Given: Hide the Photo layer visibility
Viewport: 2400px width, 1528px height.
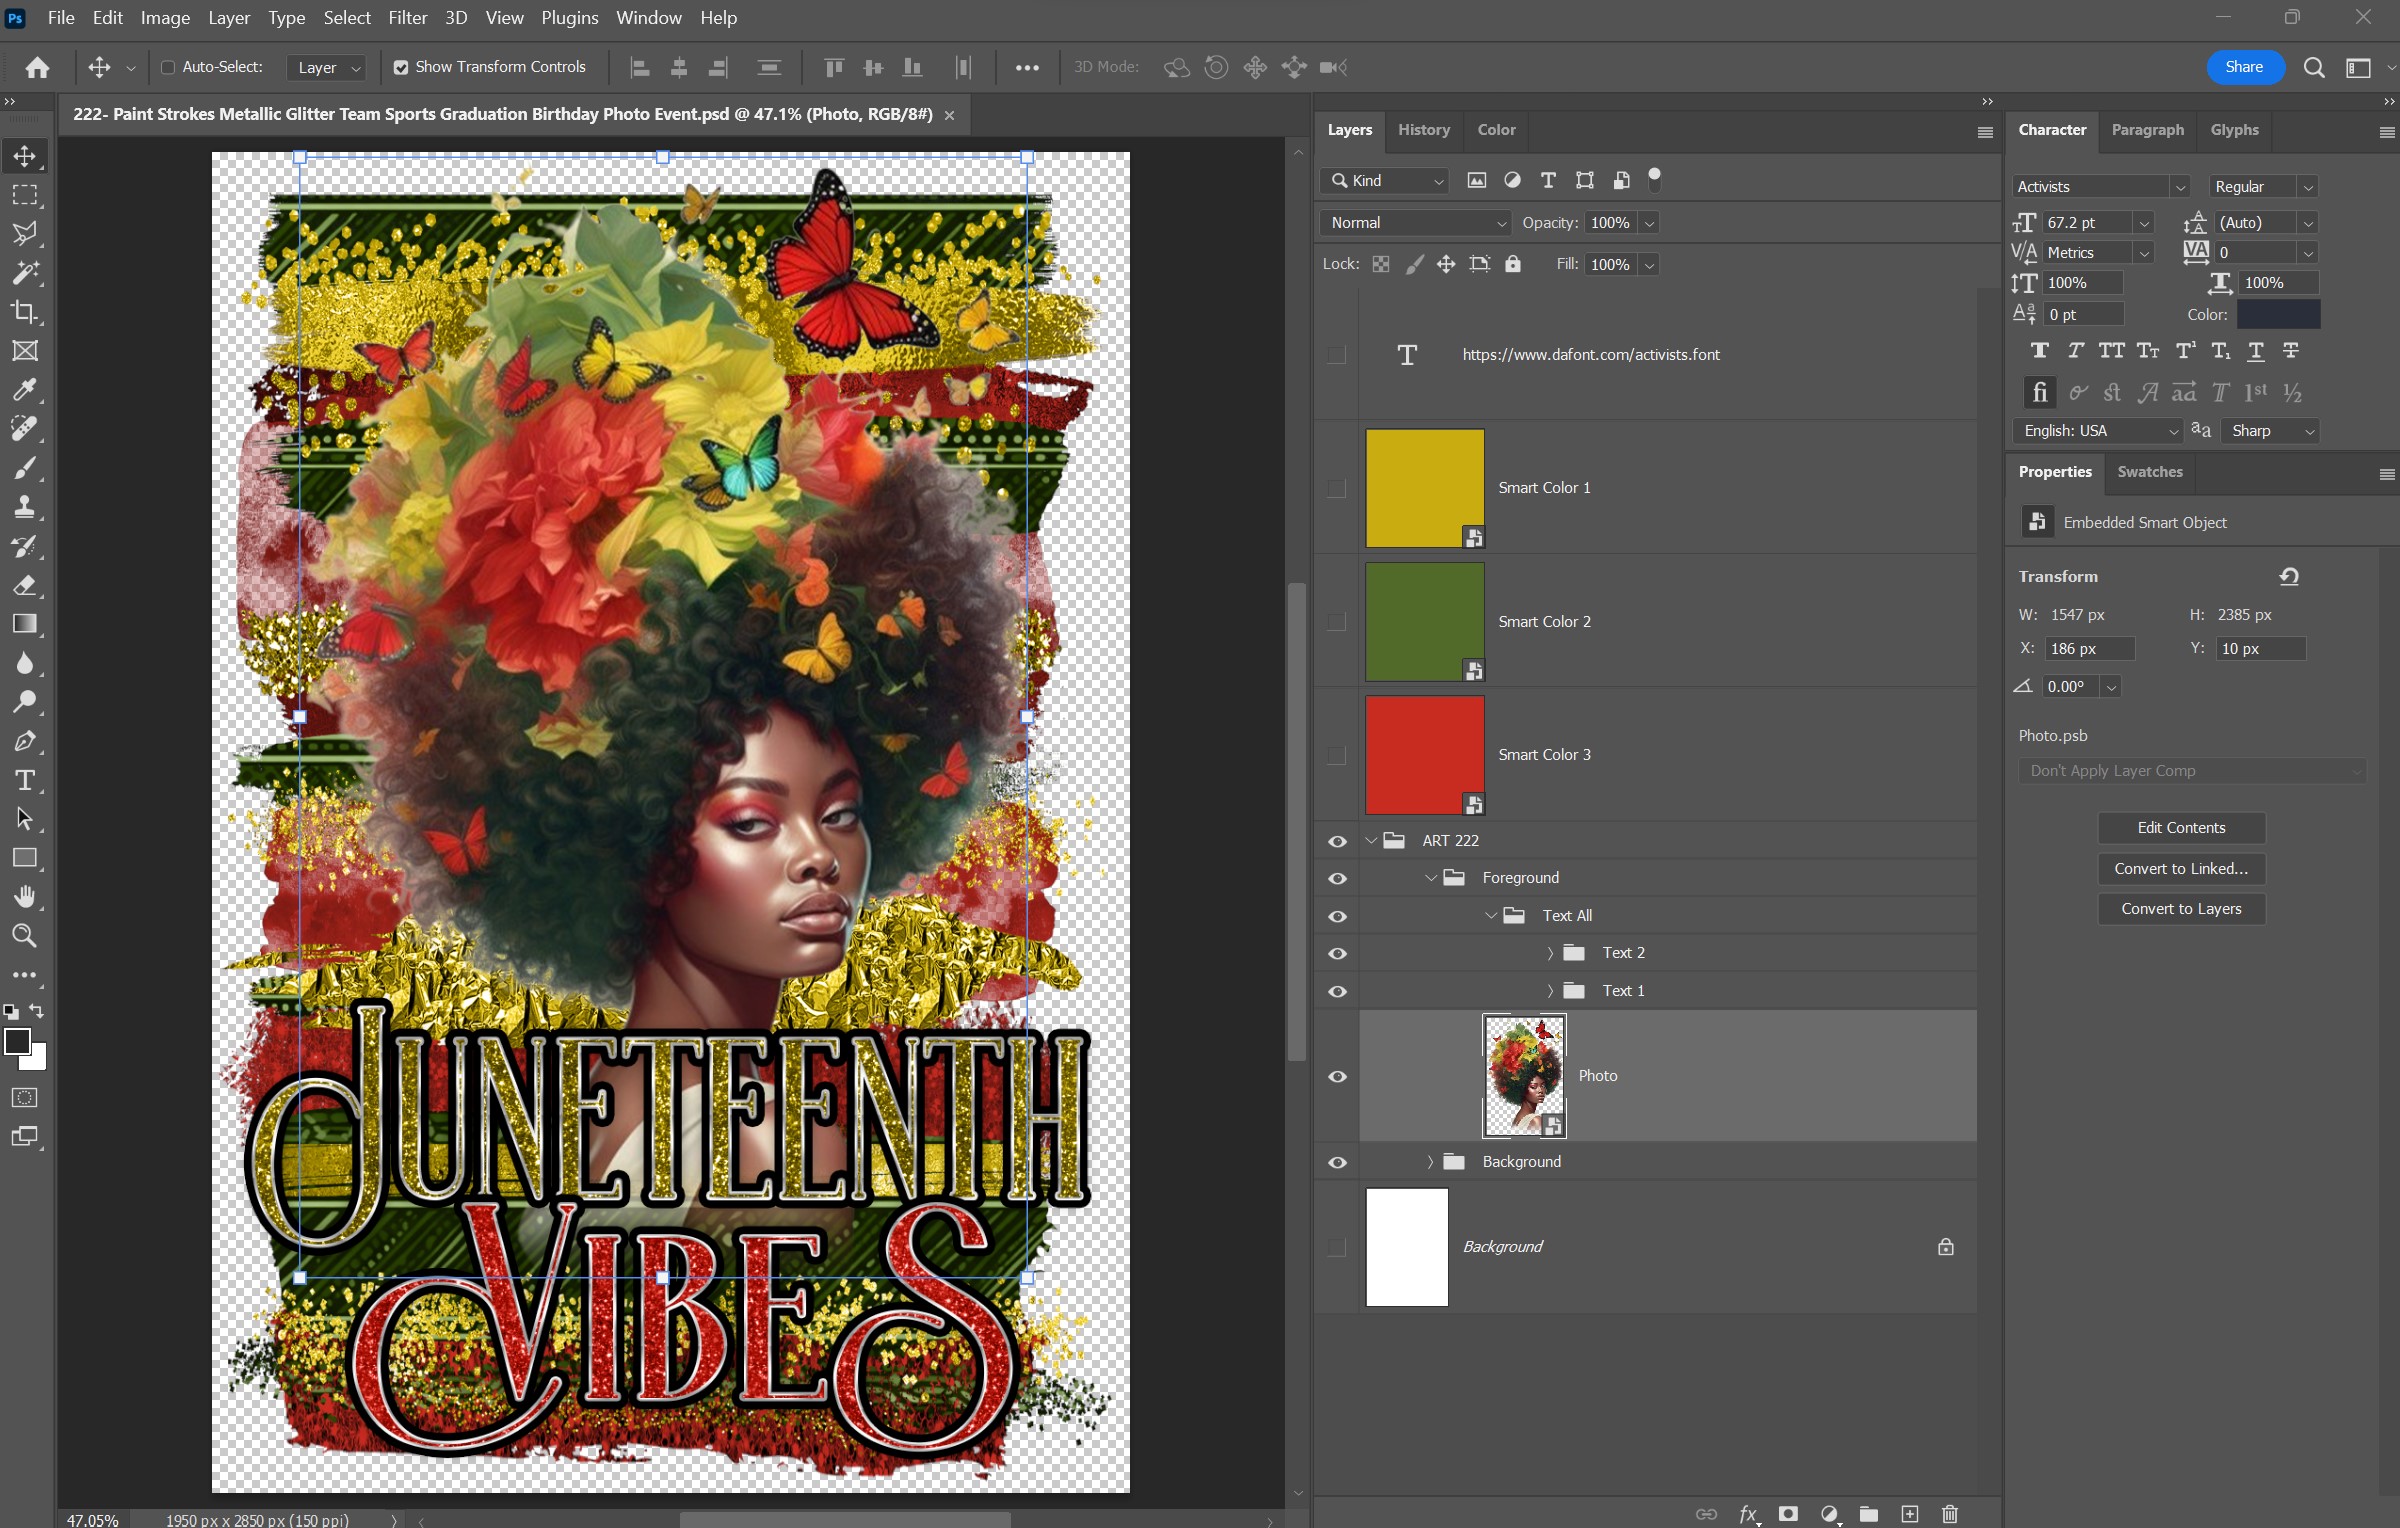Looking at the screenshot, I should tap(1337, 1076).
